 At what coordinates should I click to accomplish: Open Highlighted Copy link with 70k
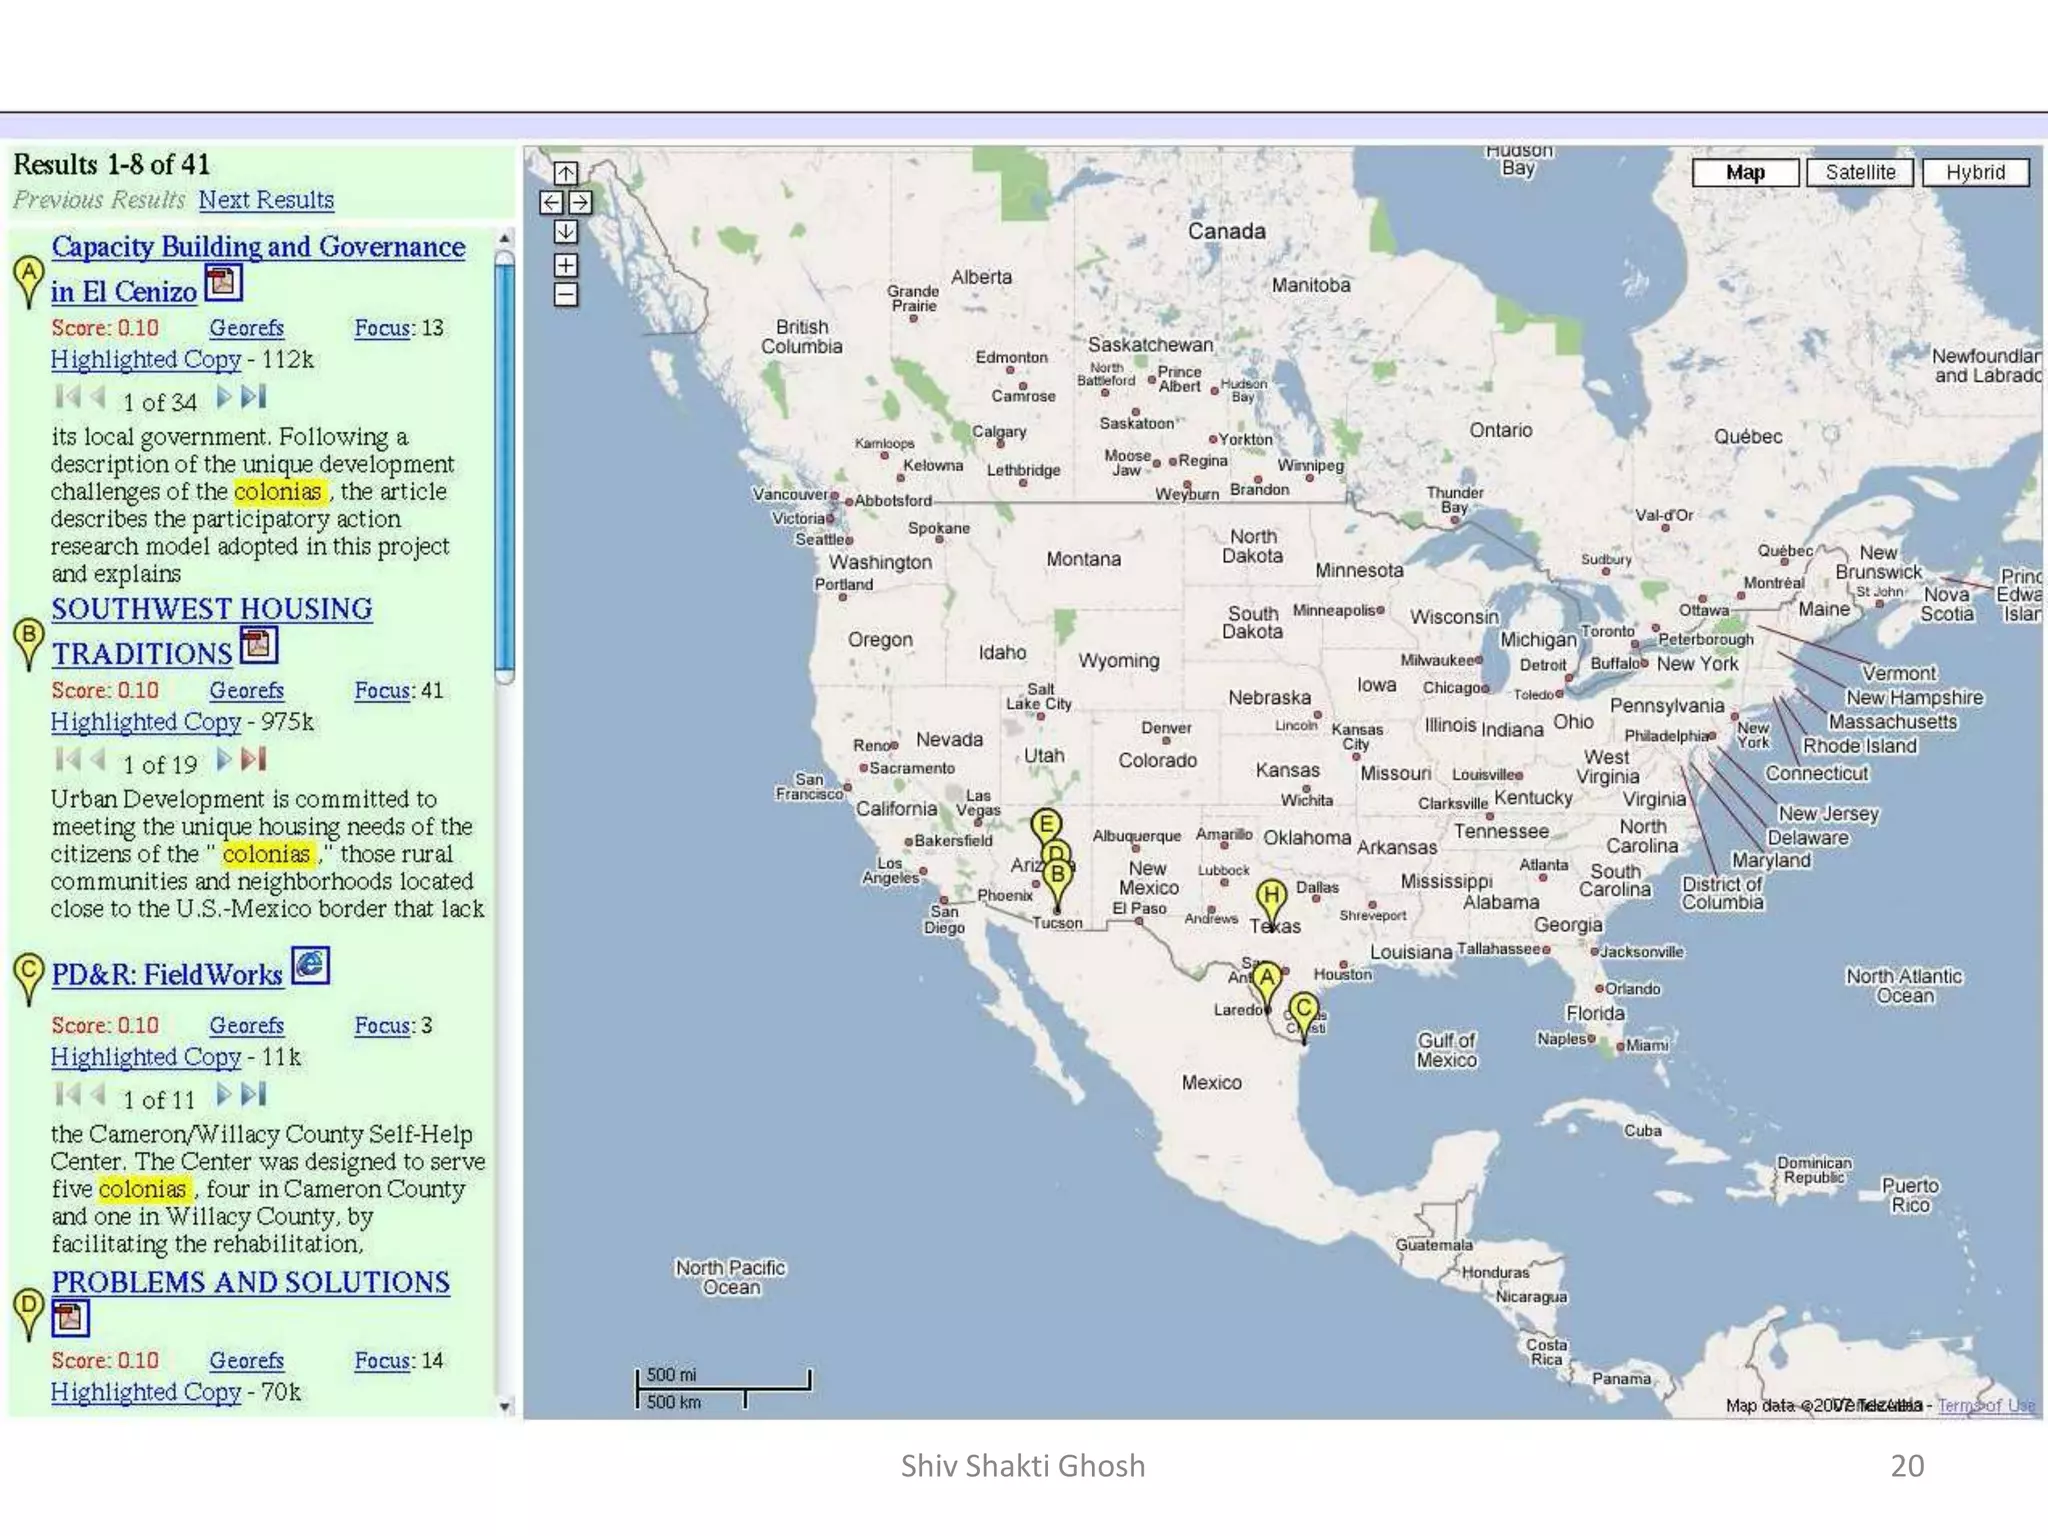146,1391
